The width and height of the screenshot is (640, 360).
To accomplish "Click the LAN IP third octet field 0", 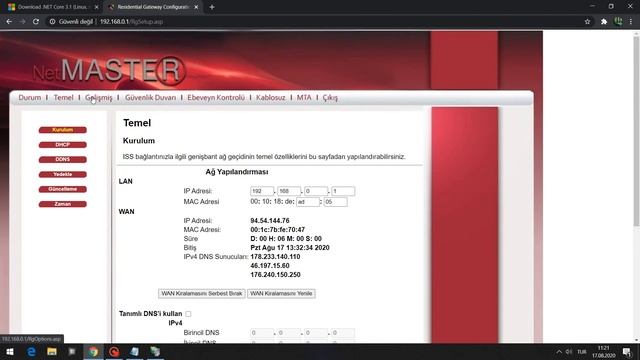I will (x=316, y=191).
